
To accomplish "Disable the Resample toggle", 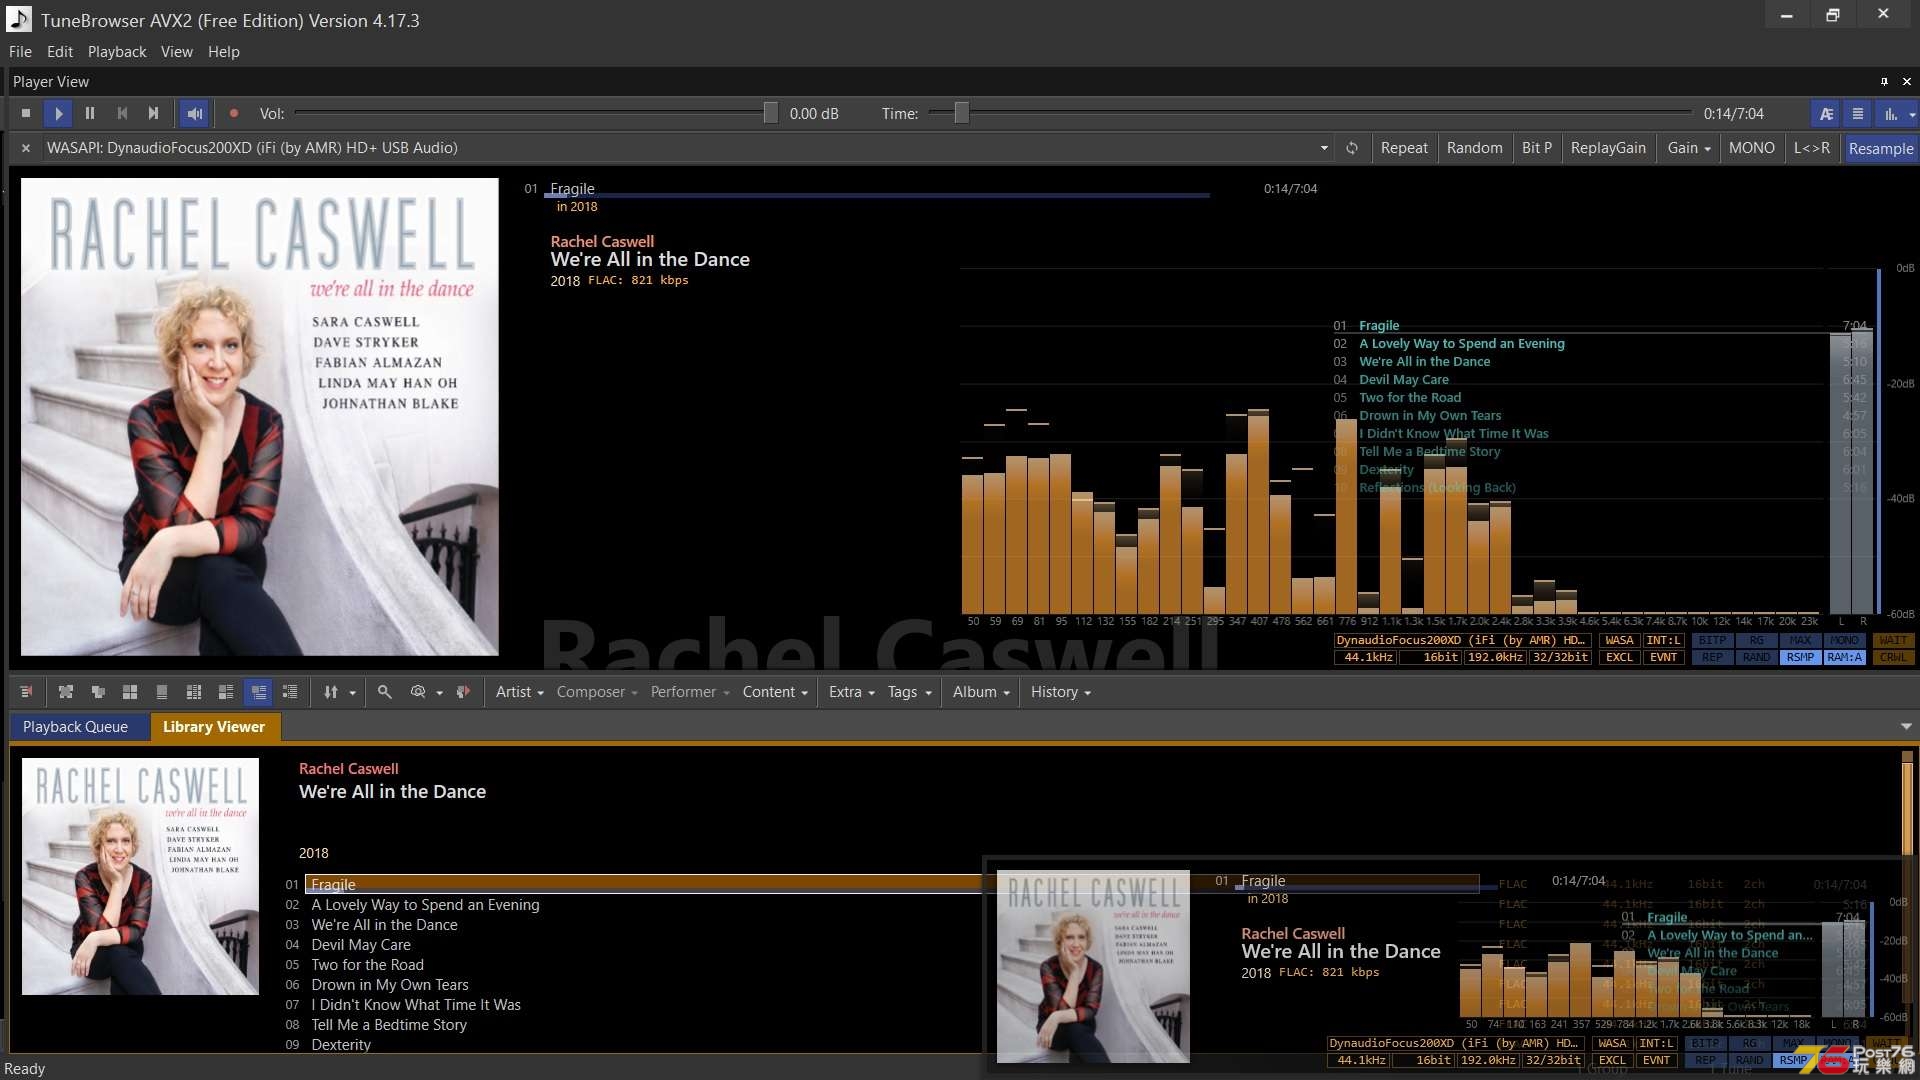I will pos(1881,148).
